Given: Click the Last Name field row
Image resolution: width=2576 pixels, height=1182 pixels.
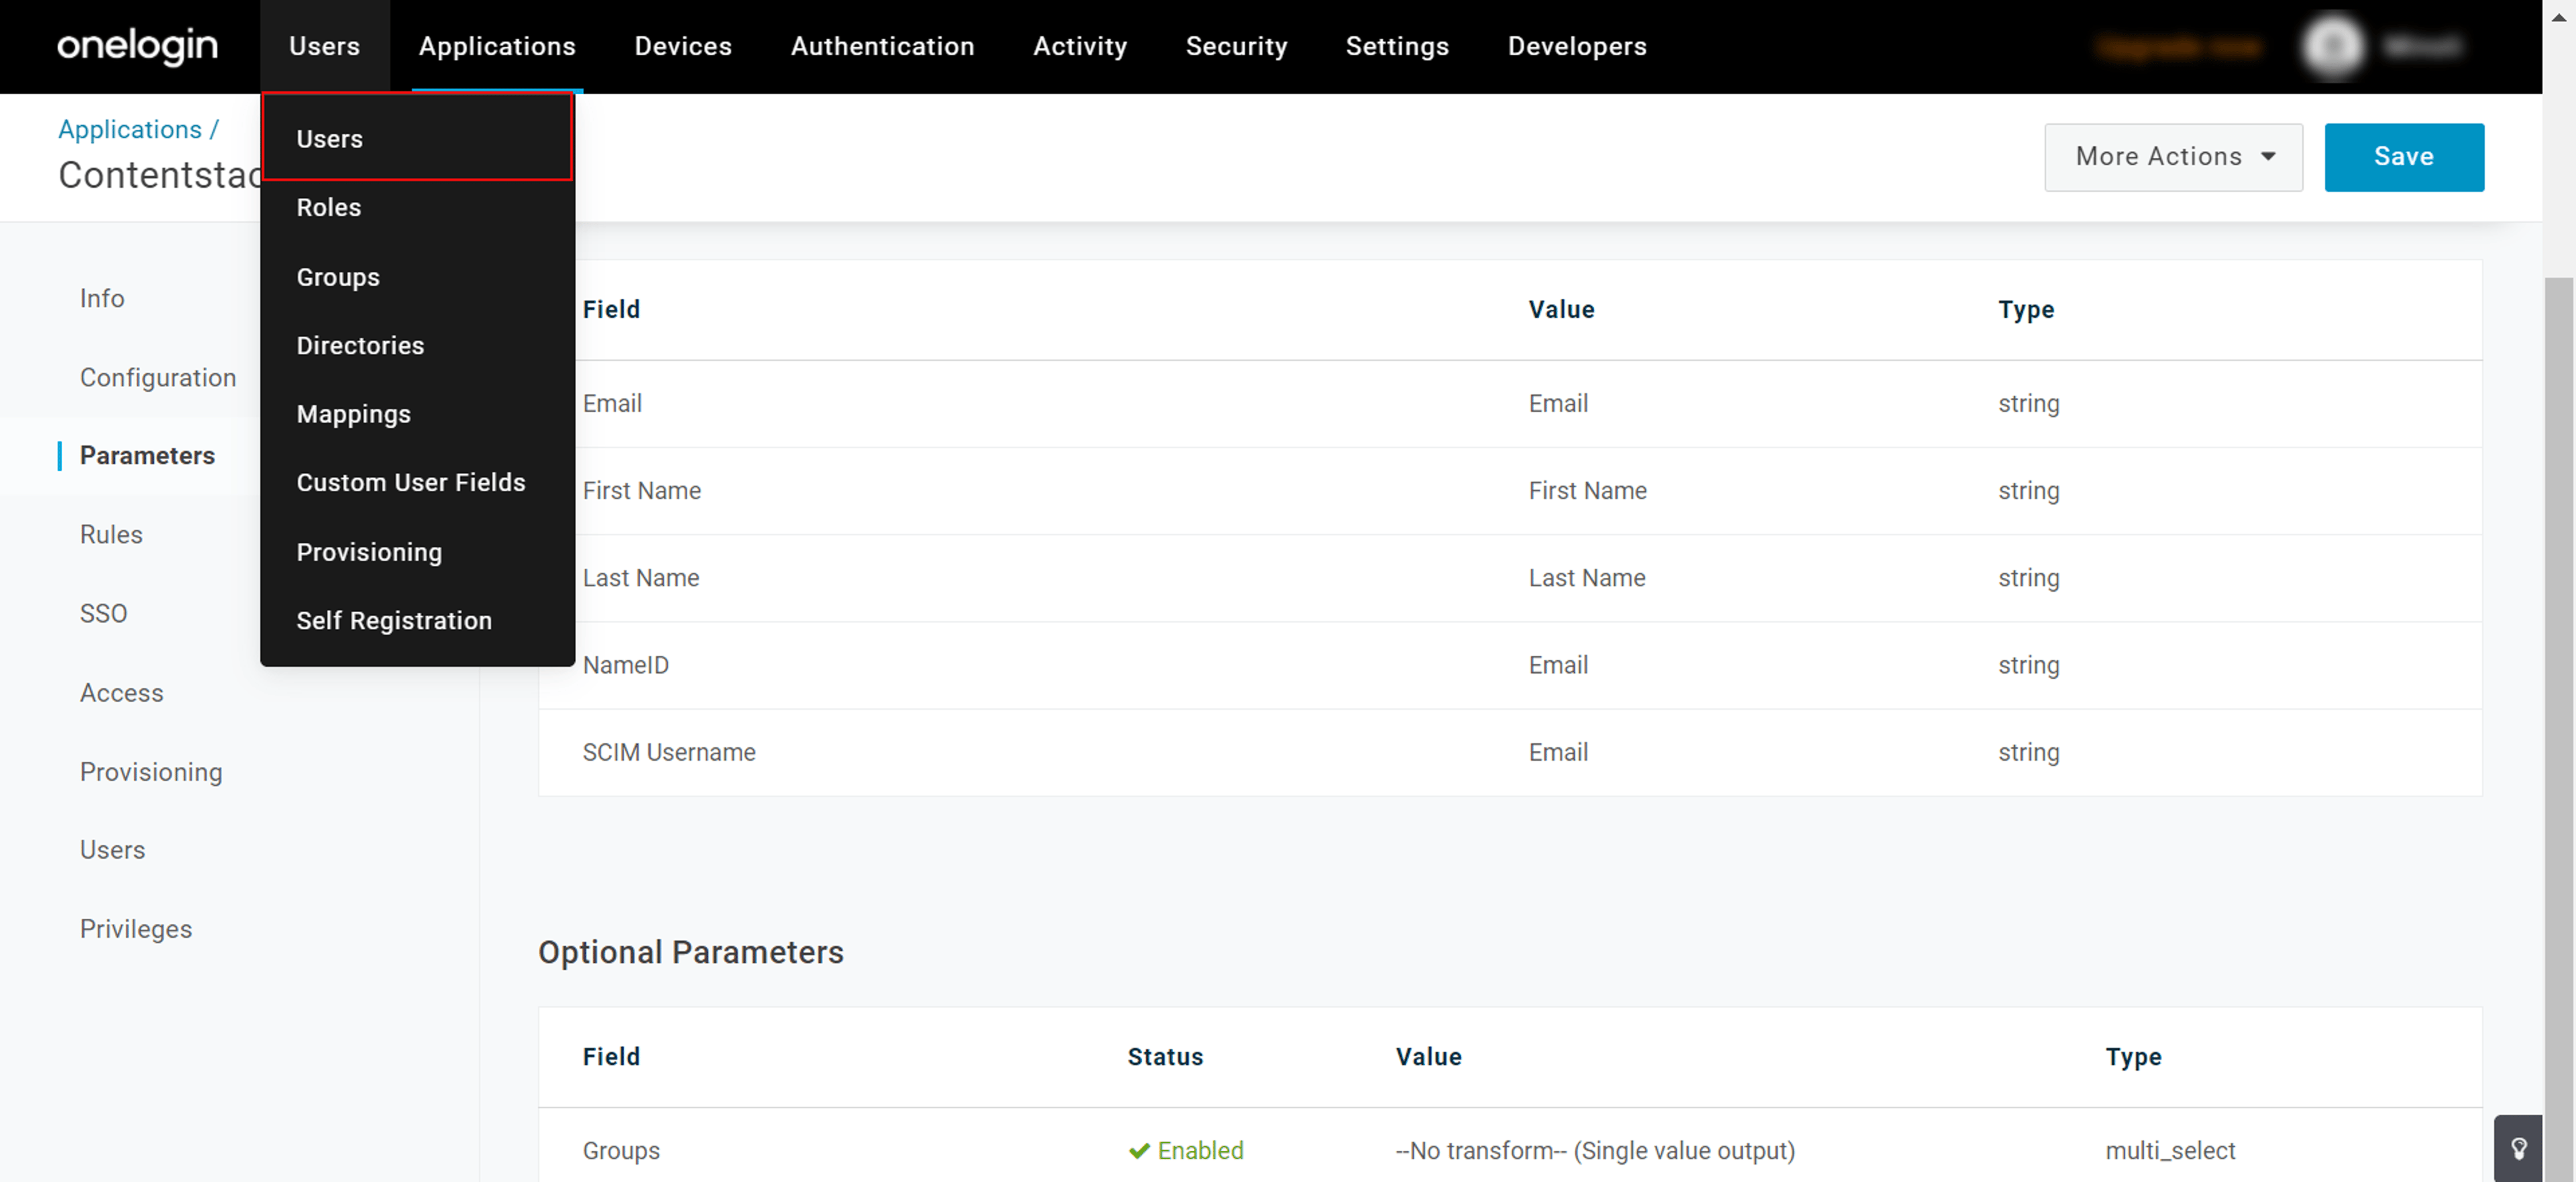Looking at the screenshot, I should pyautogui.click(x=1510, y=577).
